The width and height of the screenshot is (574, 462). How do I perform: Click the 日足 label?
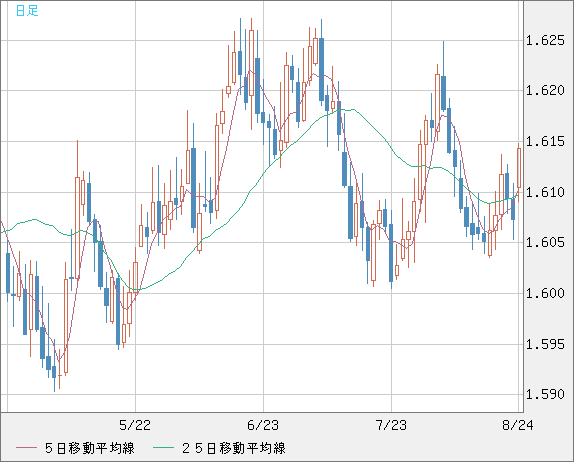27,11
